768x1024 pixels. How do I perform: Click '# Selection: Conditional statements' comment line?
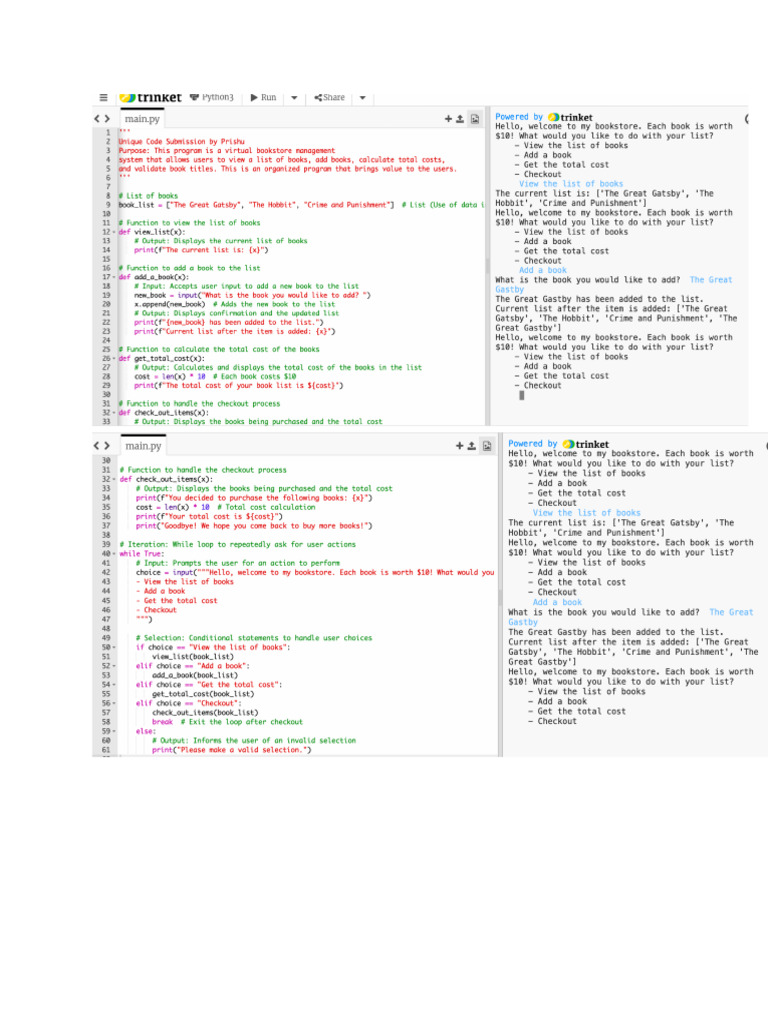254,637
